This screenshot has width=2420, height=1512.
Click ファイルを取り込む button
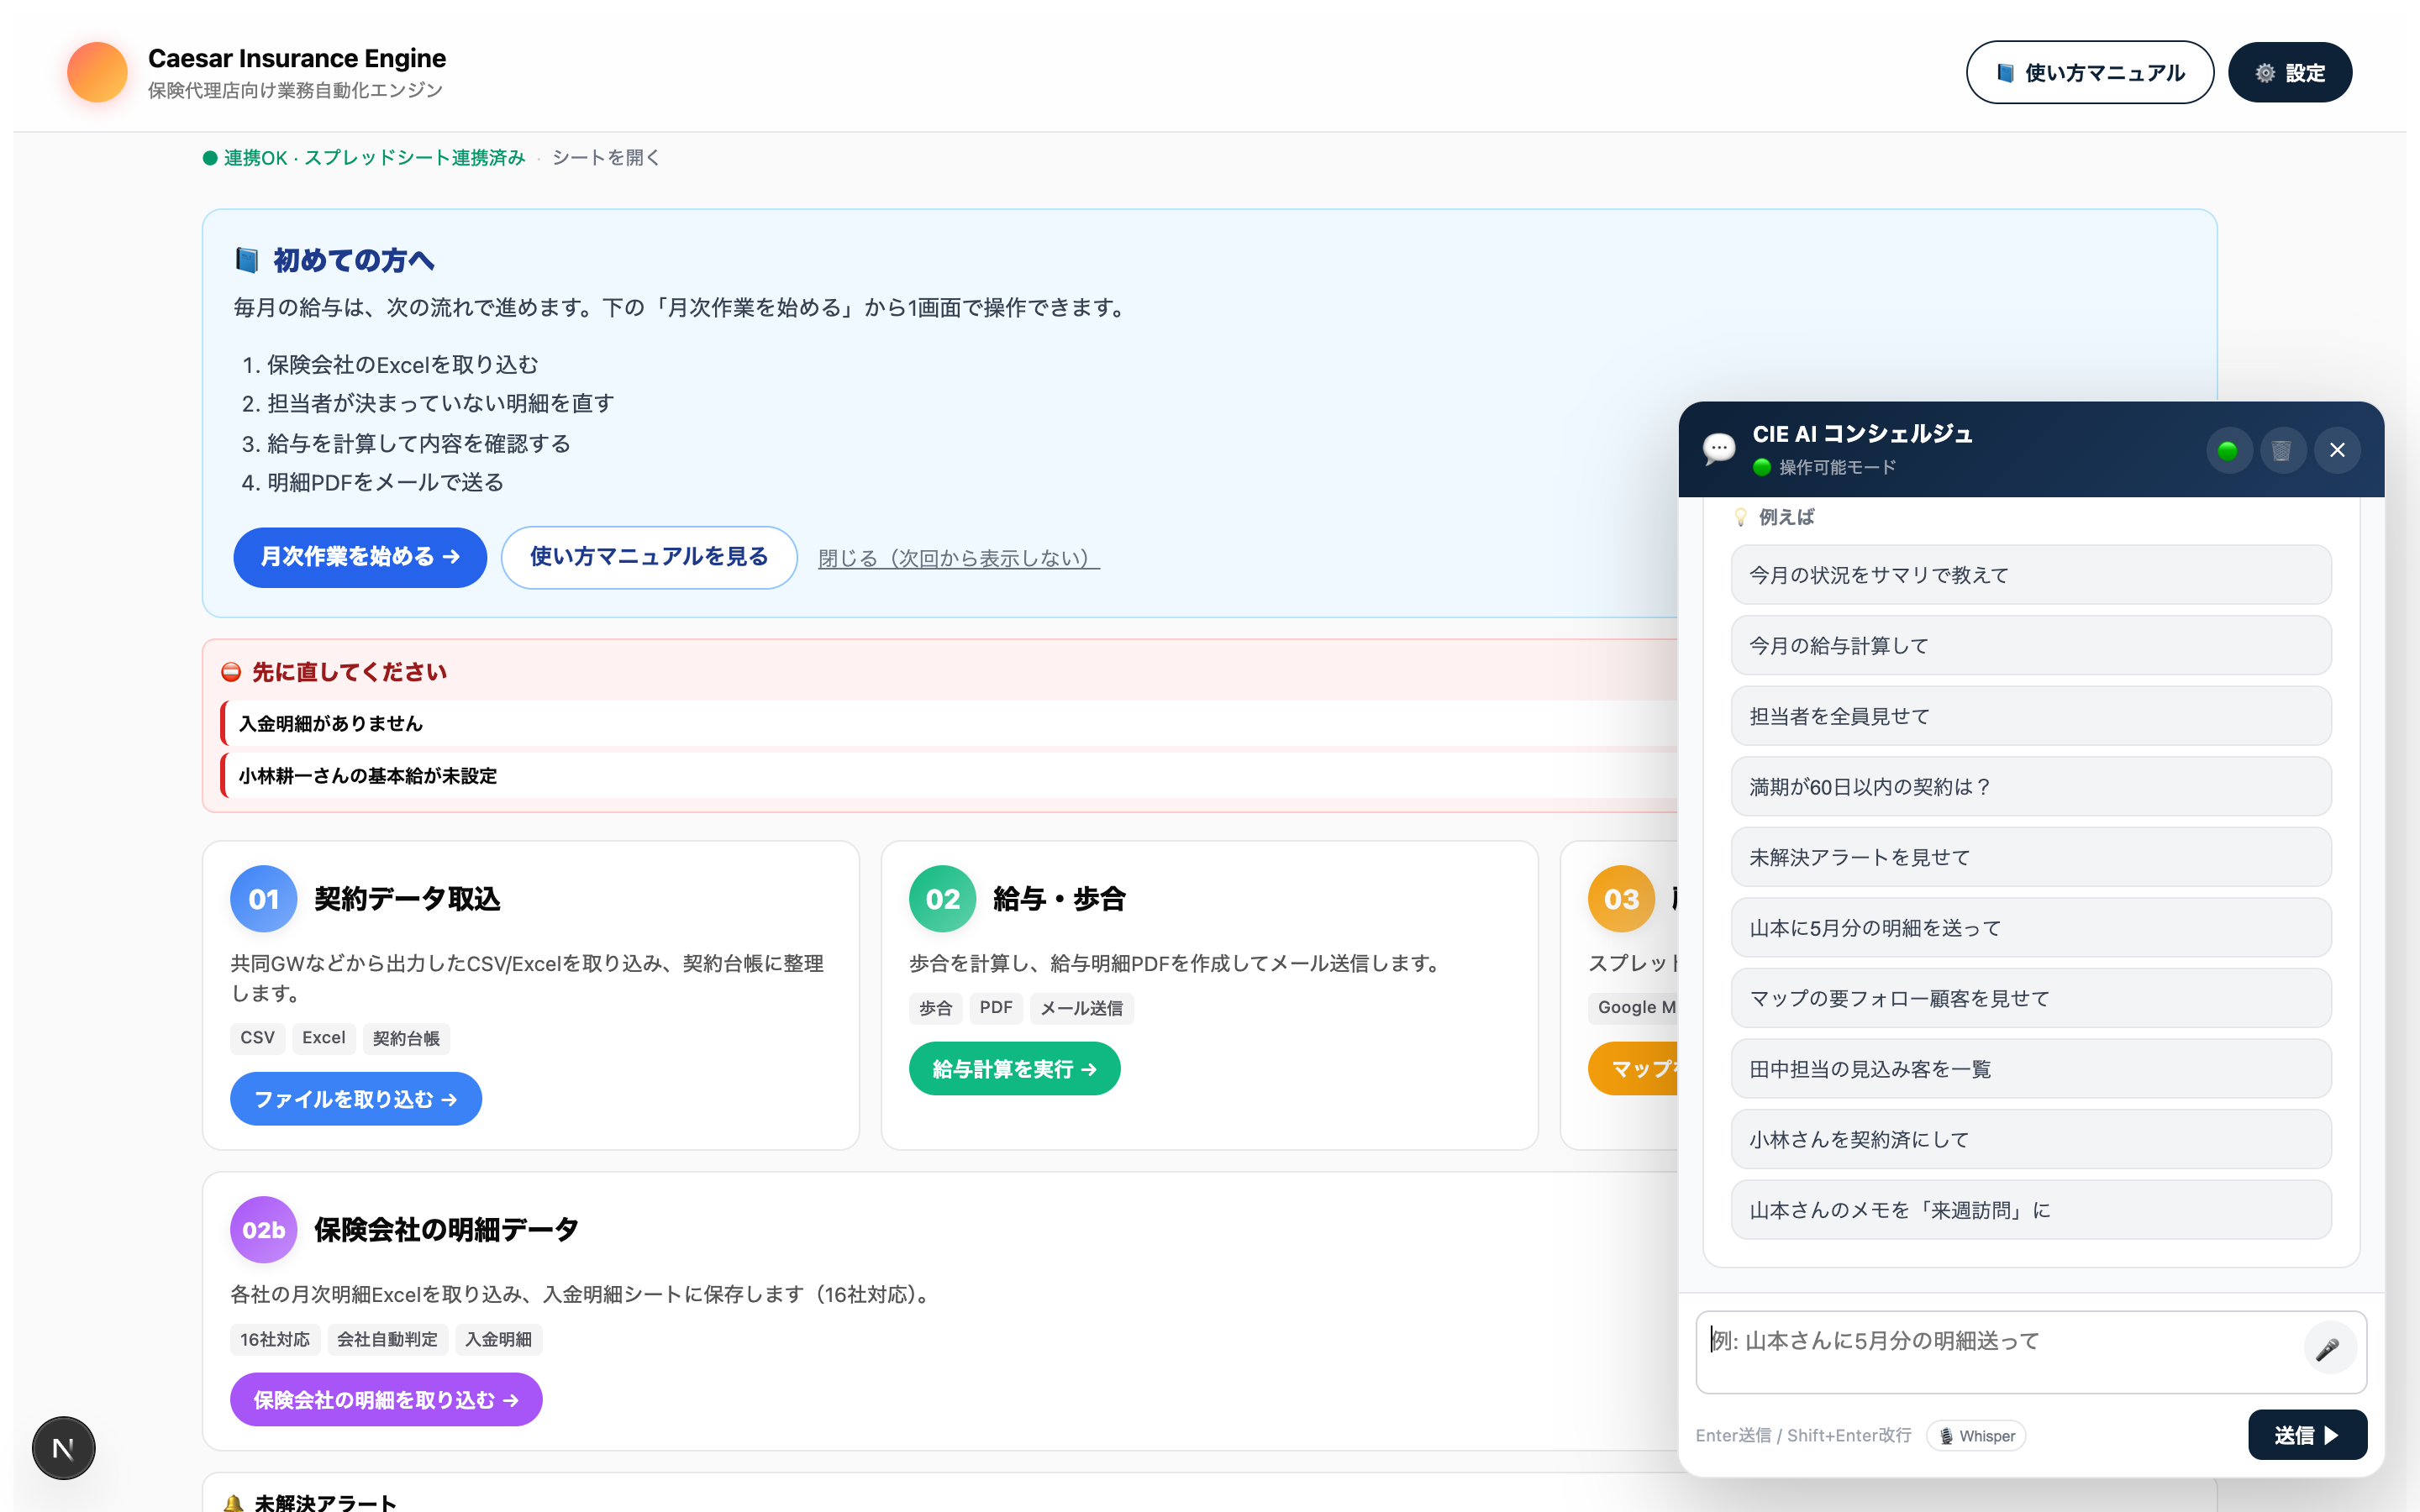(356, 1099)
